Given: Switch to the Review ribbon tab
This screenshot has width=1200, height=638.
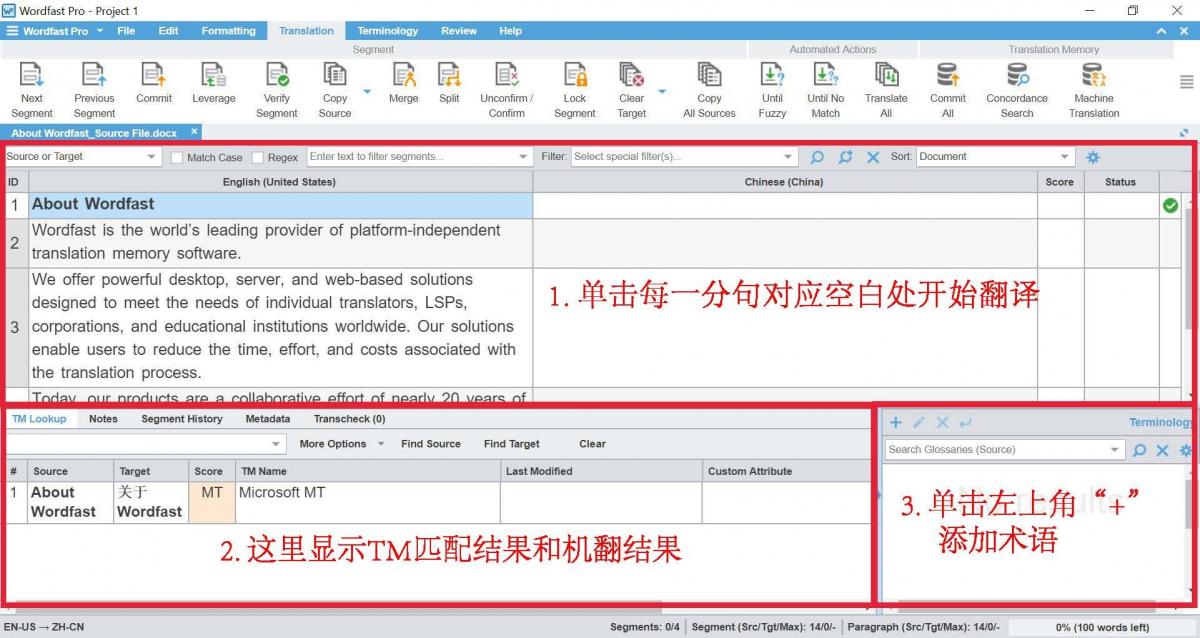Looking at the screenshot, I should (x=459, y=31).
